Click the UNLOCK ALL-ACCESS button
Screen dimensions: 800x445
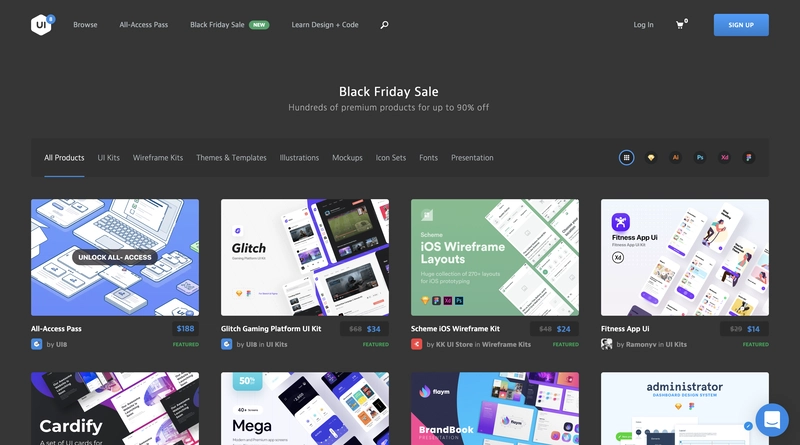115,257
